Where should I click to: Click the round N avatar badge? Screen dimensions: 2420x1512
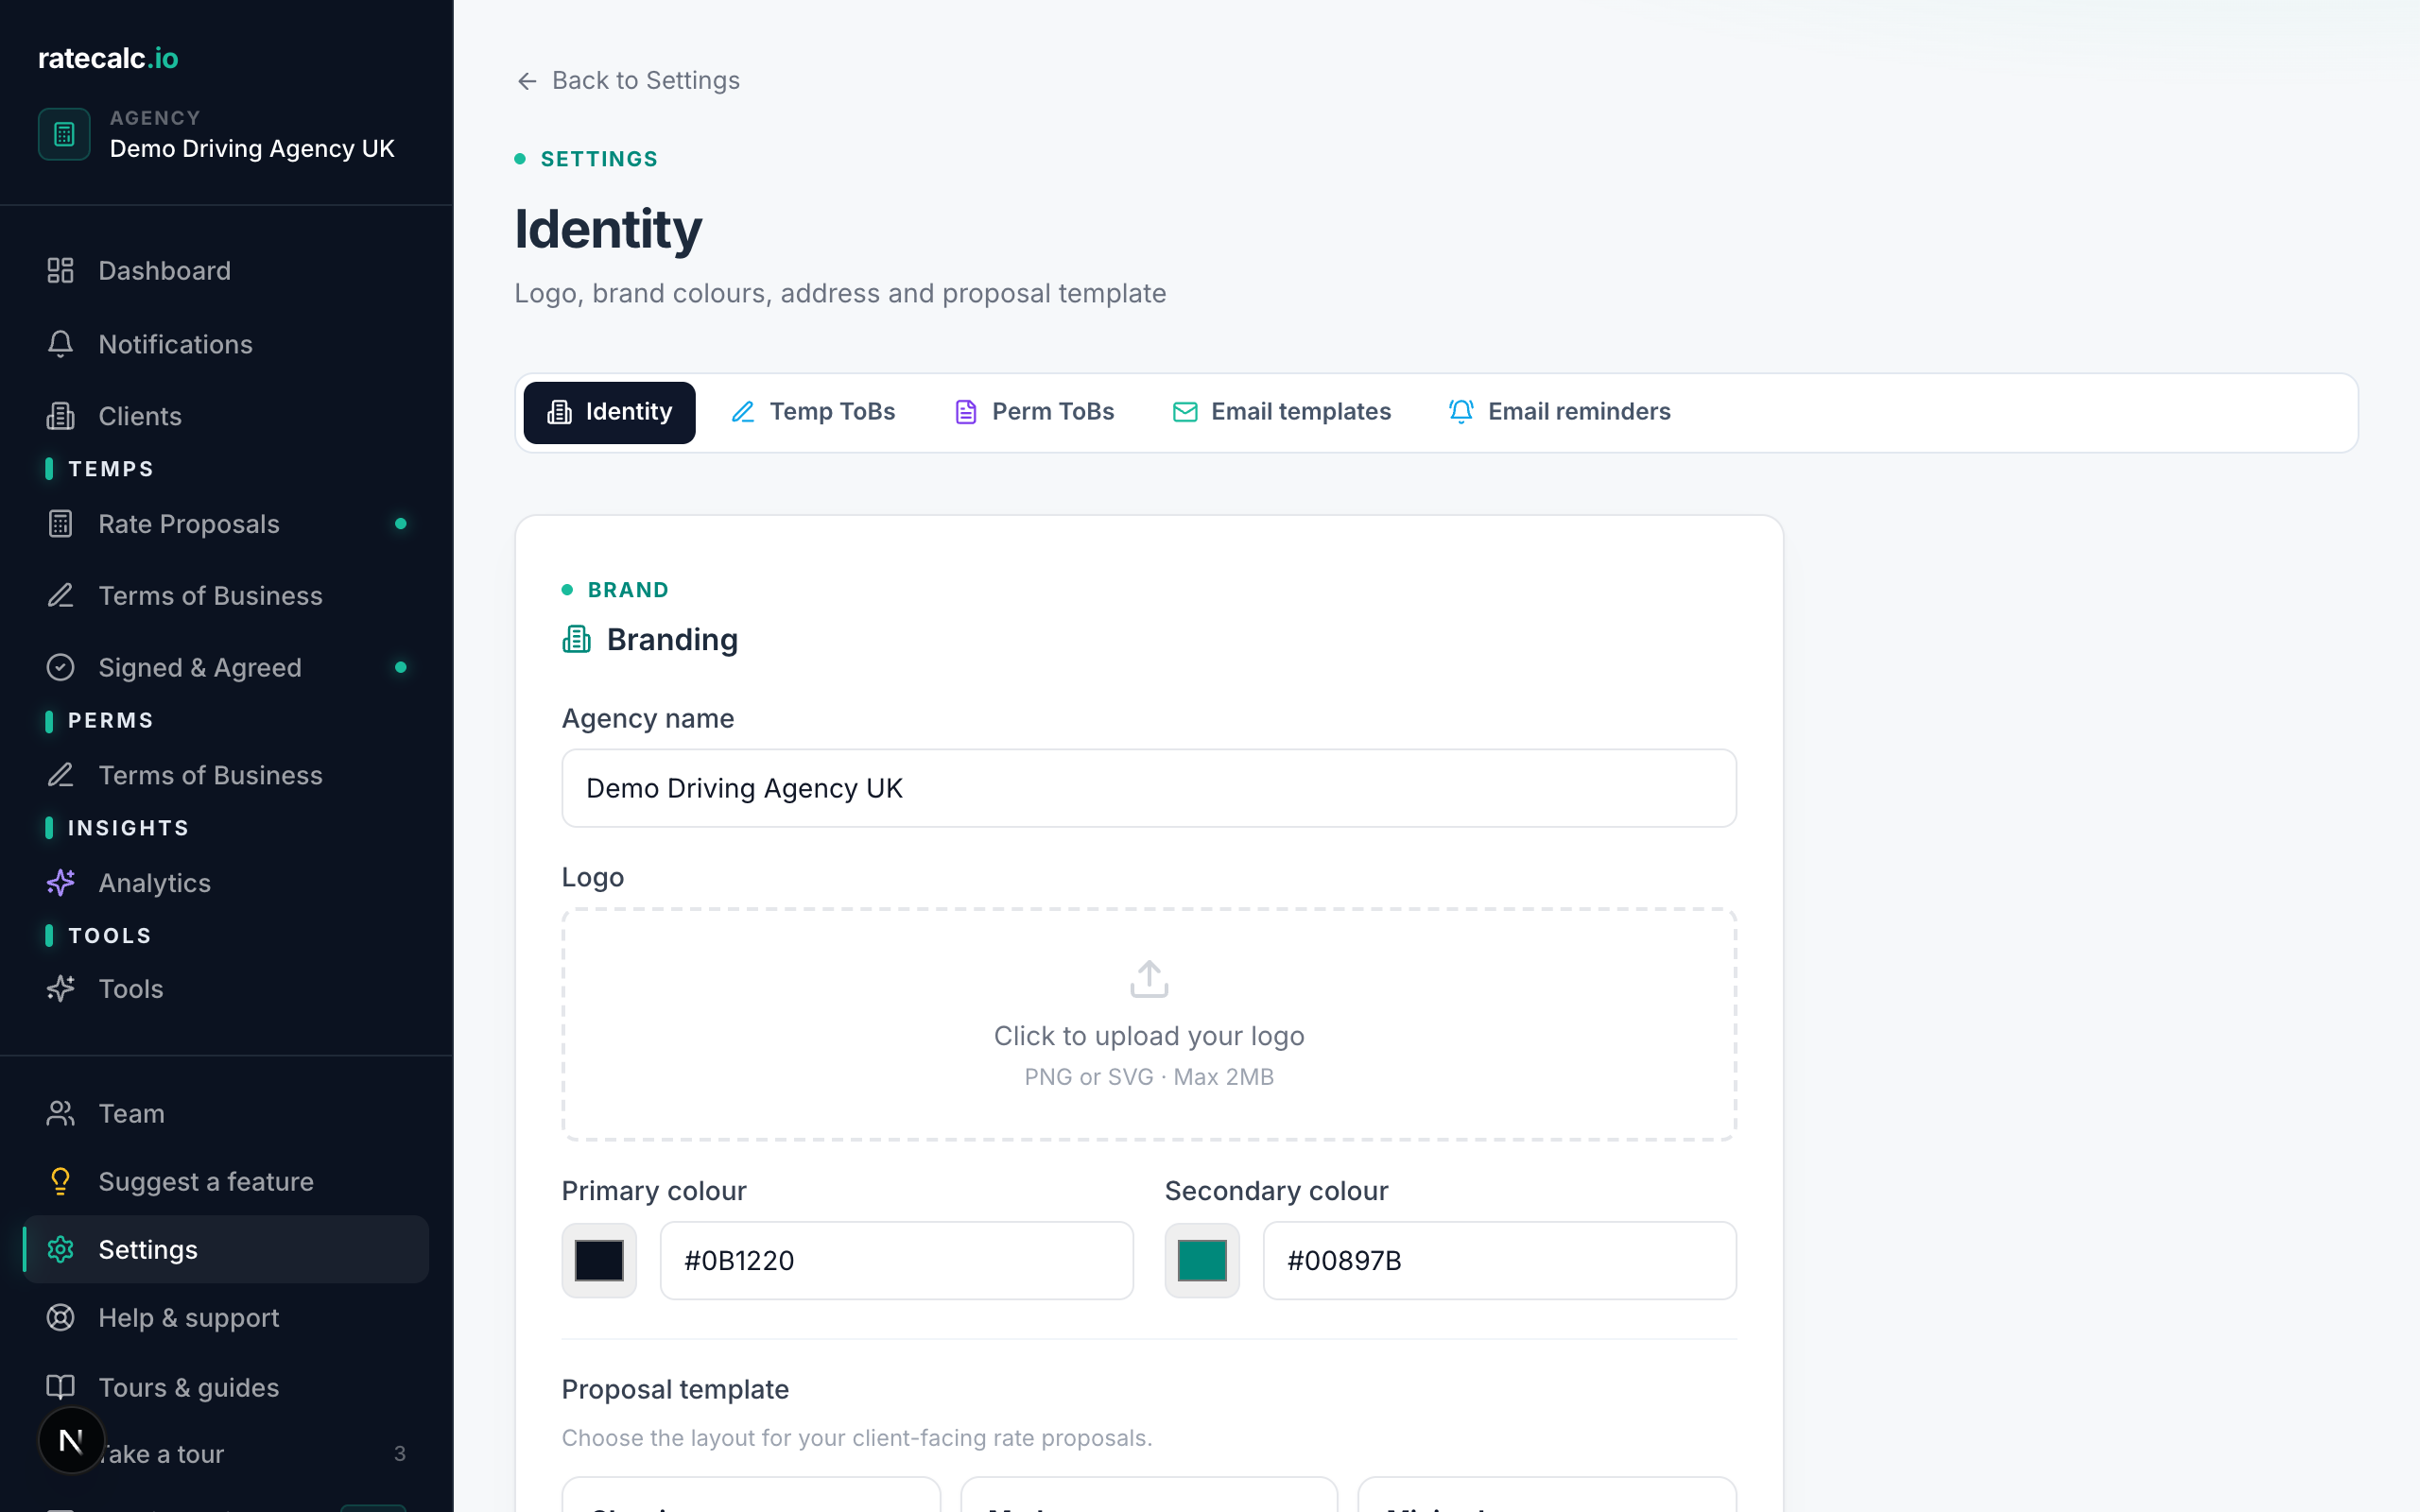pyautogui.click(x=71, y=1440)
